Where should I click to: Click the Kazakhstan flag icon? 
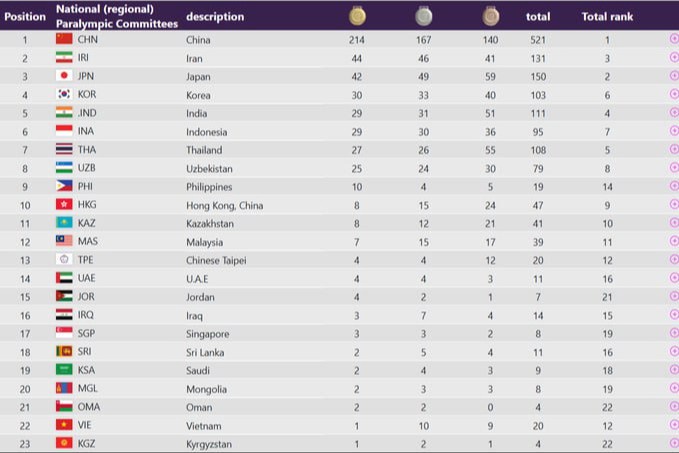click(x=64, y=223)
